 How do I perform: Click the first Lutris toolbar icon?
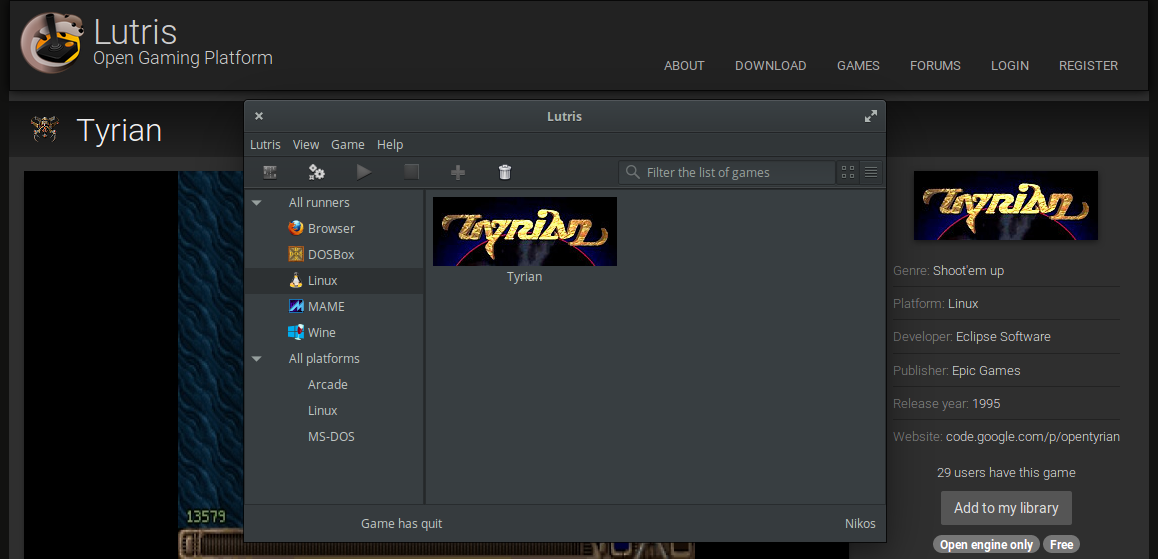(x=270, y=172)
